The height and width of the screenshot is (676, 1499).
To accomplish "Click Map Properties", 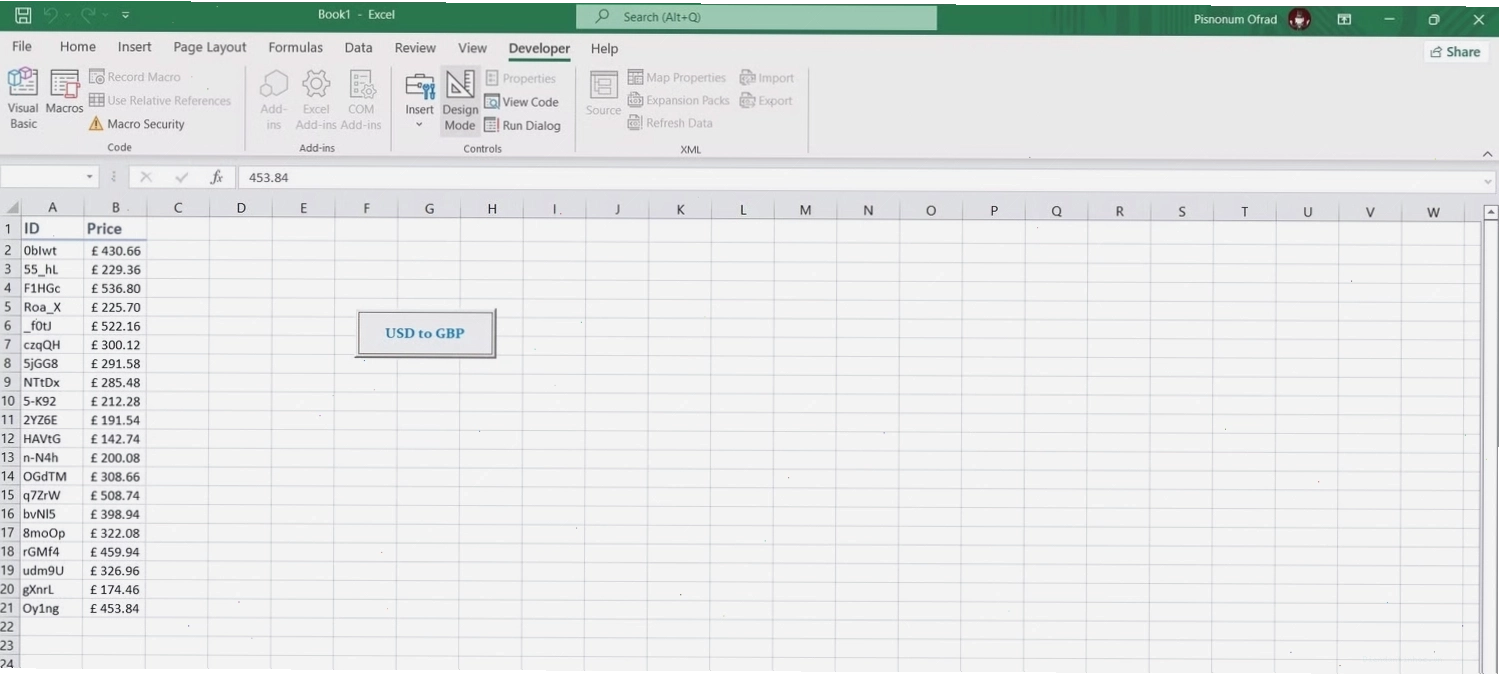I will (x=677, y=77).
